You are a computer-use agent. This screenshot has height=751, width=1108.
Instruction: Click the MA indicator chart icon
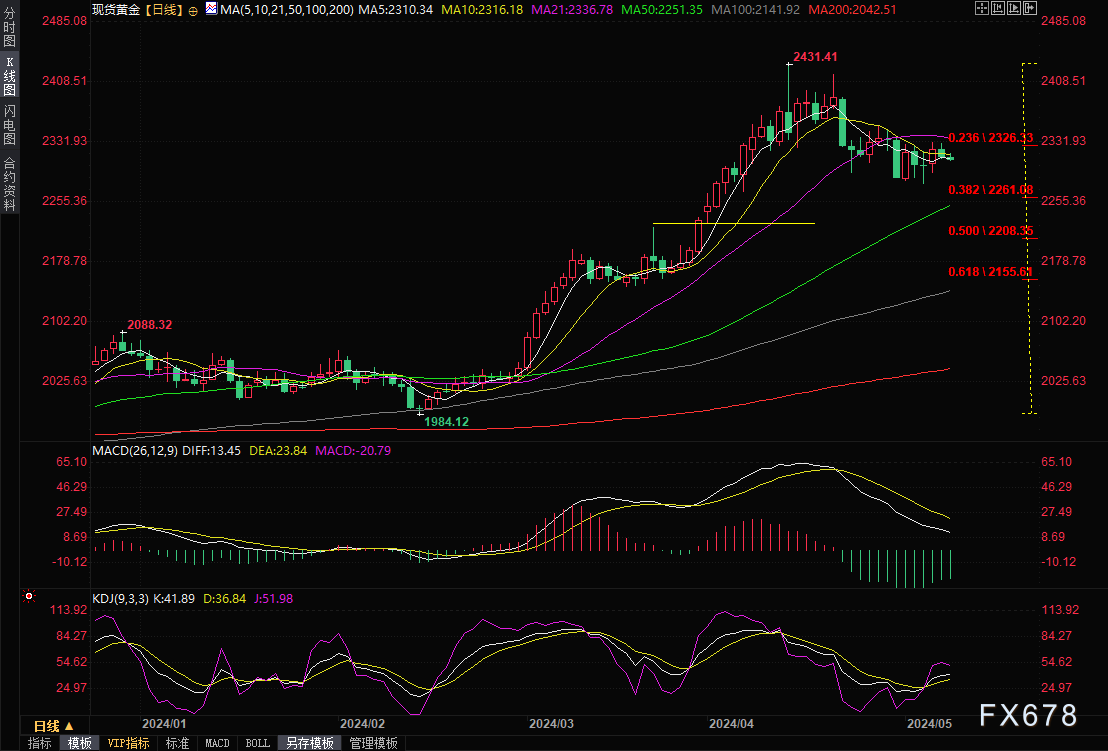210,9
